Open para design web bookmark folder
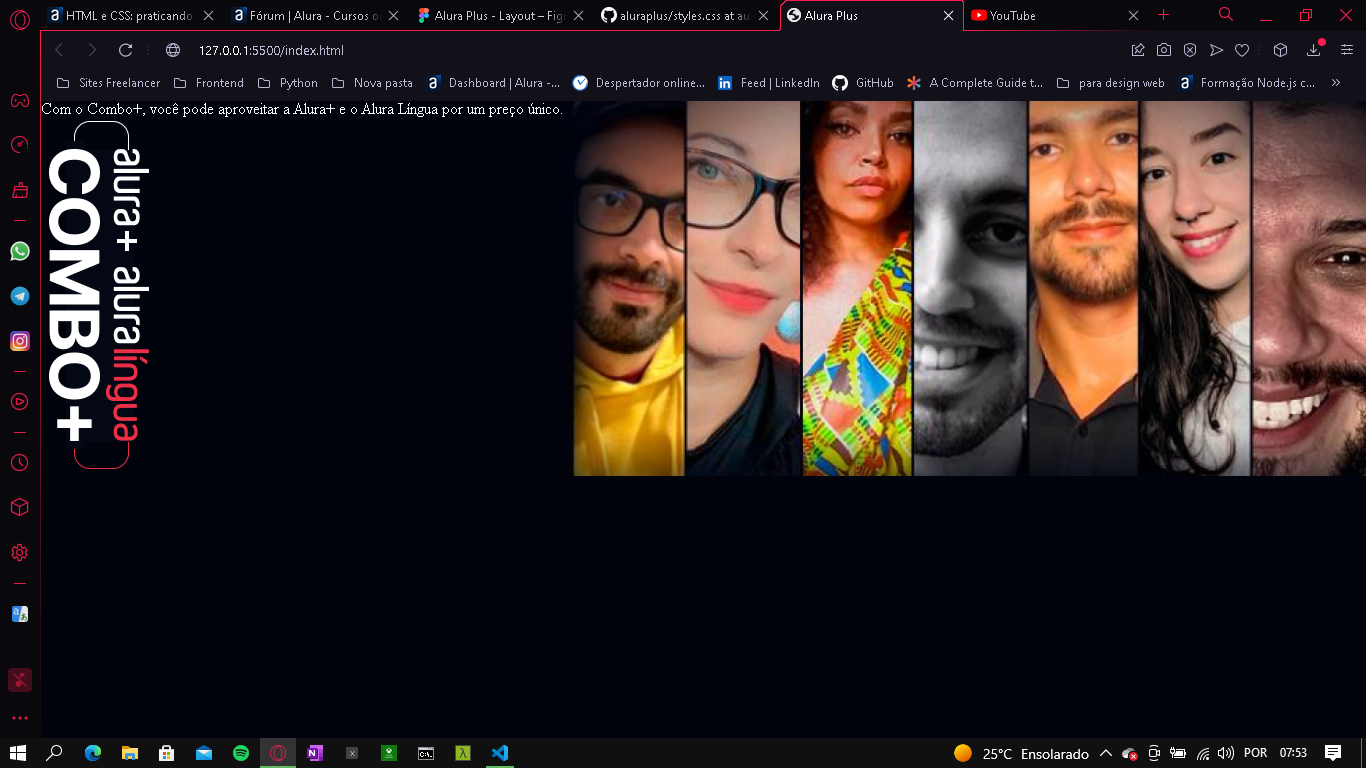Viewport: 1366px width, 768px height. [x=1110, y=83]
